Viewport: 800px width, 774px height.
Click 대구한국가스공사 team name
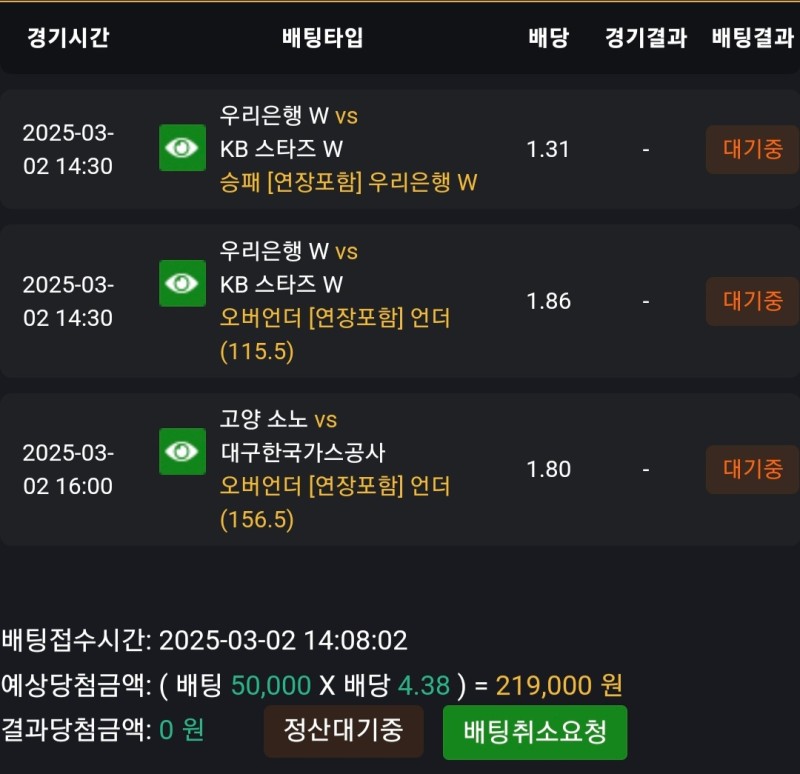pos(303,453)
